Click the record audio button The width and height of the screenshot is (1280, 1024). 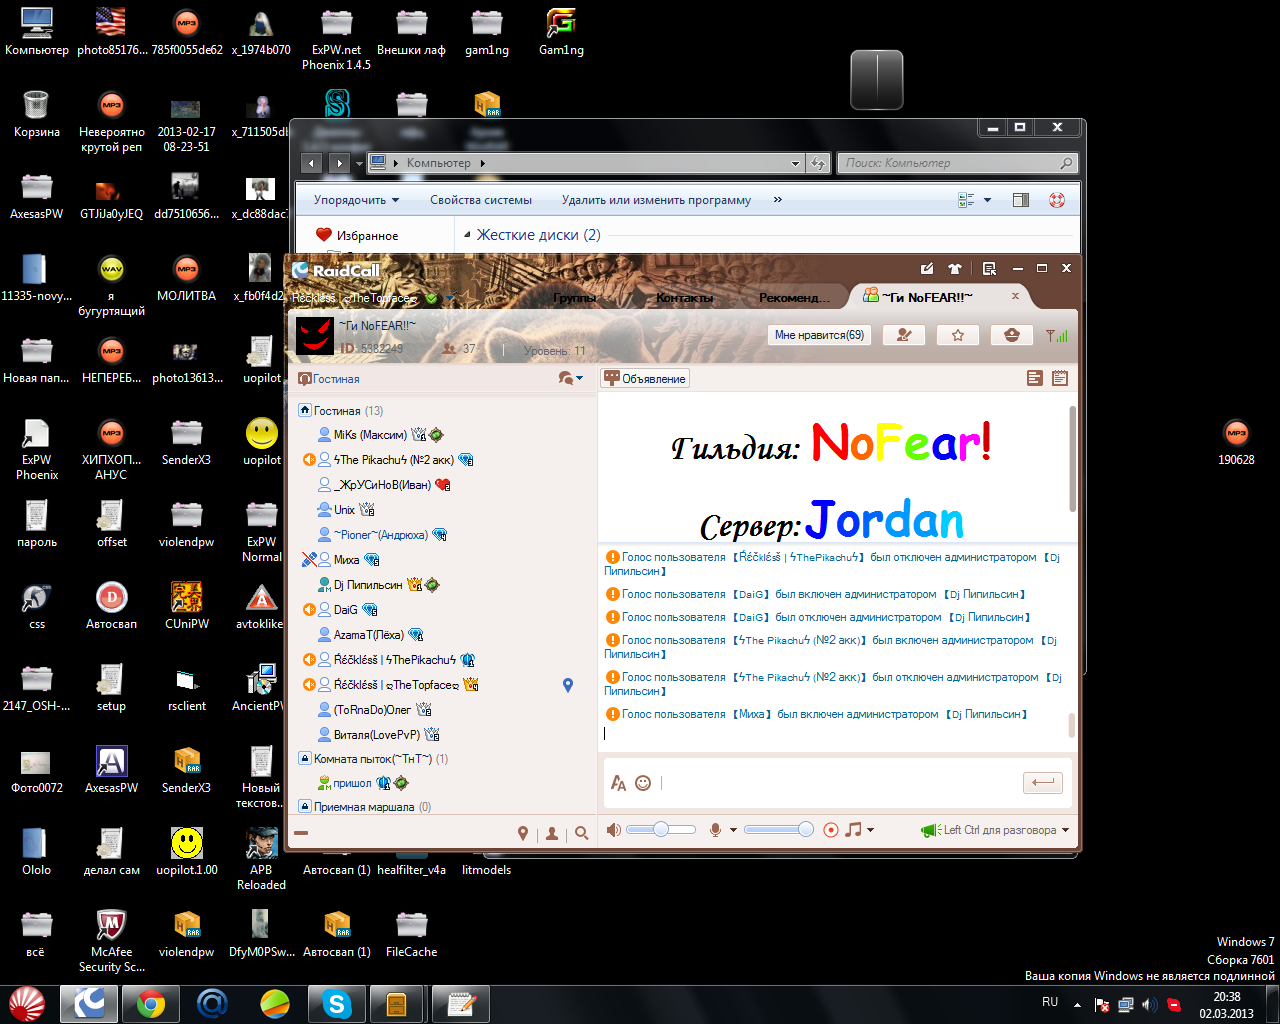point(830,830)
